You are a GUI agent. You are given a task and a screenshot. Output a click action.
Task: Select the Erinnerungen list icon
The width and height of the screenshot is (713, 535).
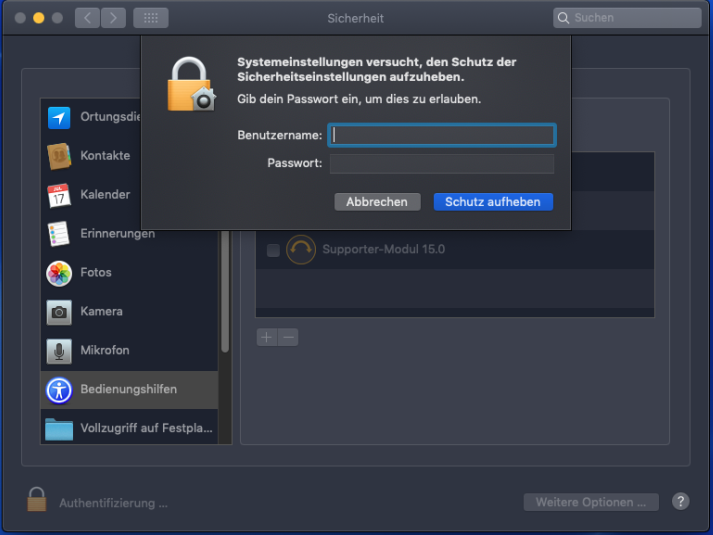[x=59, y=234]
